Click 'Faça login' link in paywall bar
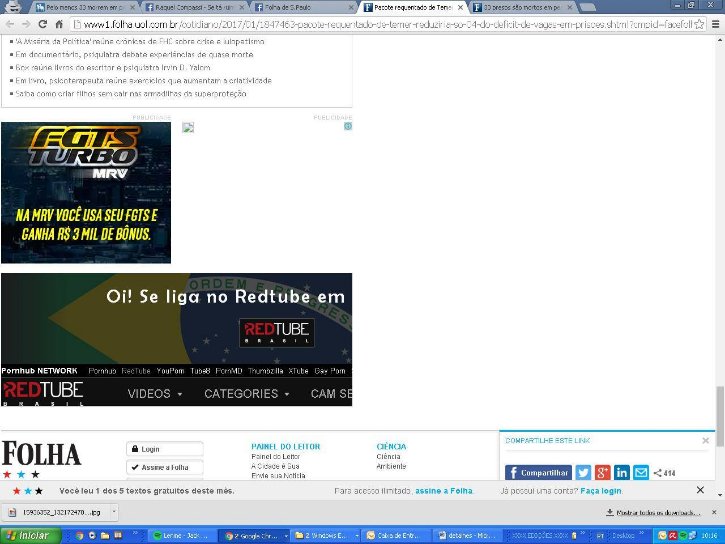725x544 pixels. (601, 491)
